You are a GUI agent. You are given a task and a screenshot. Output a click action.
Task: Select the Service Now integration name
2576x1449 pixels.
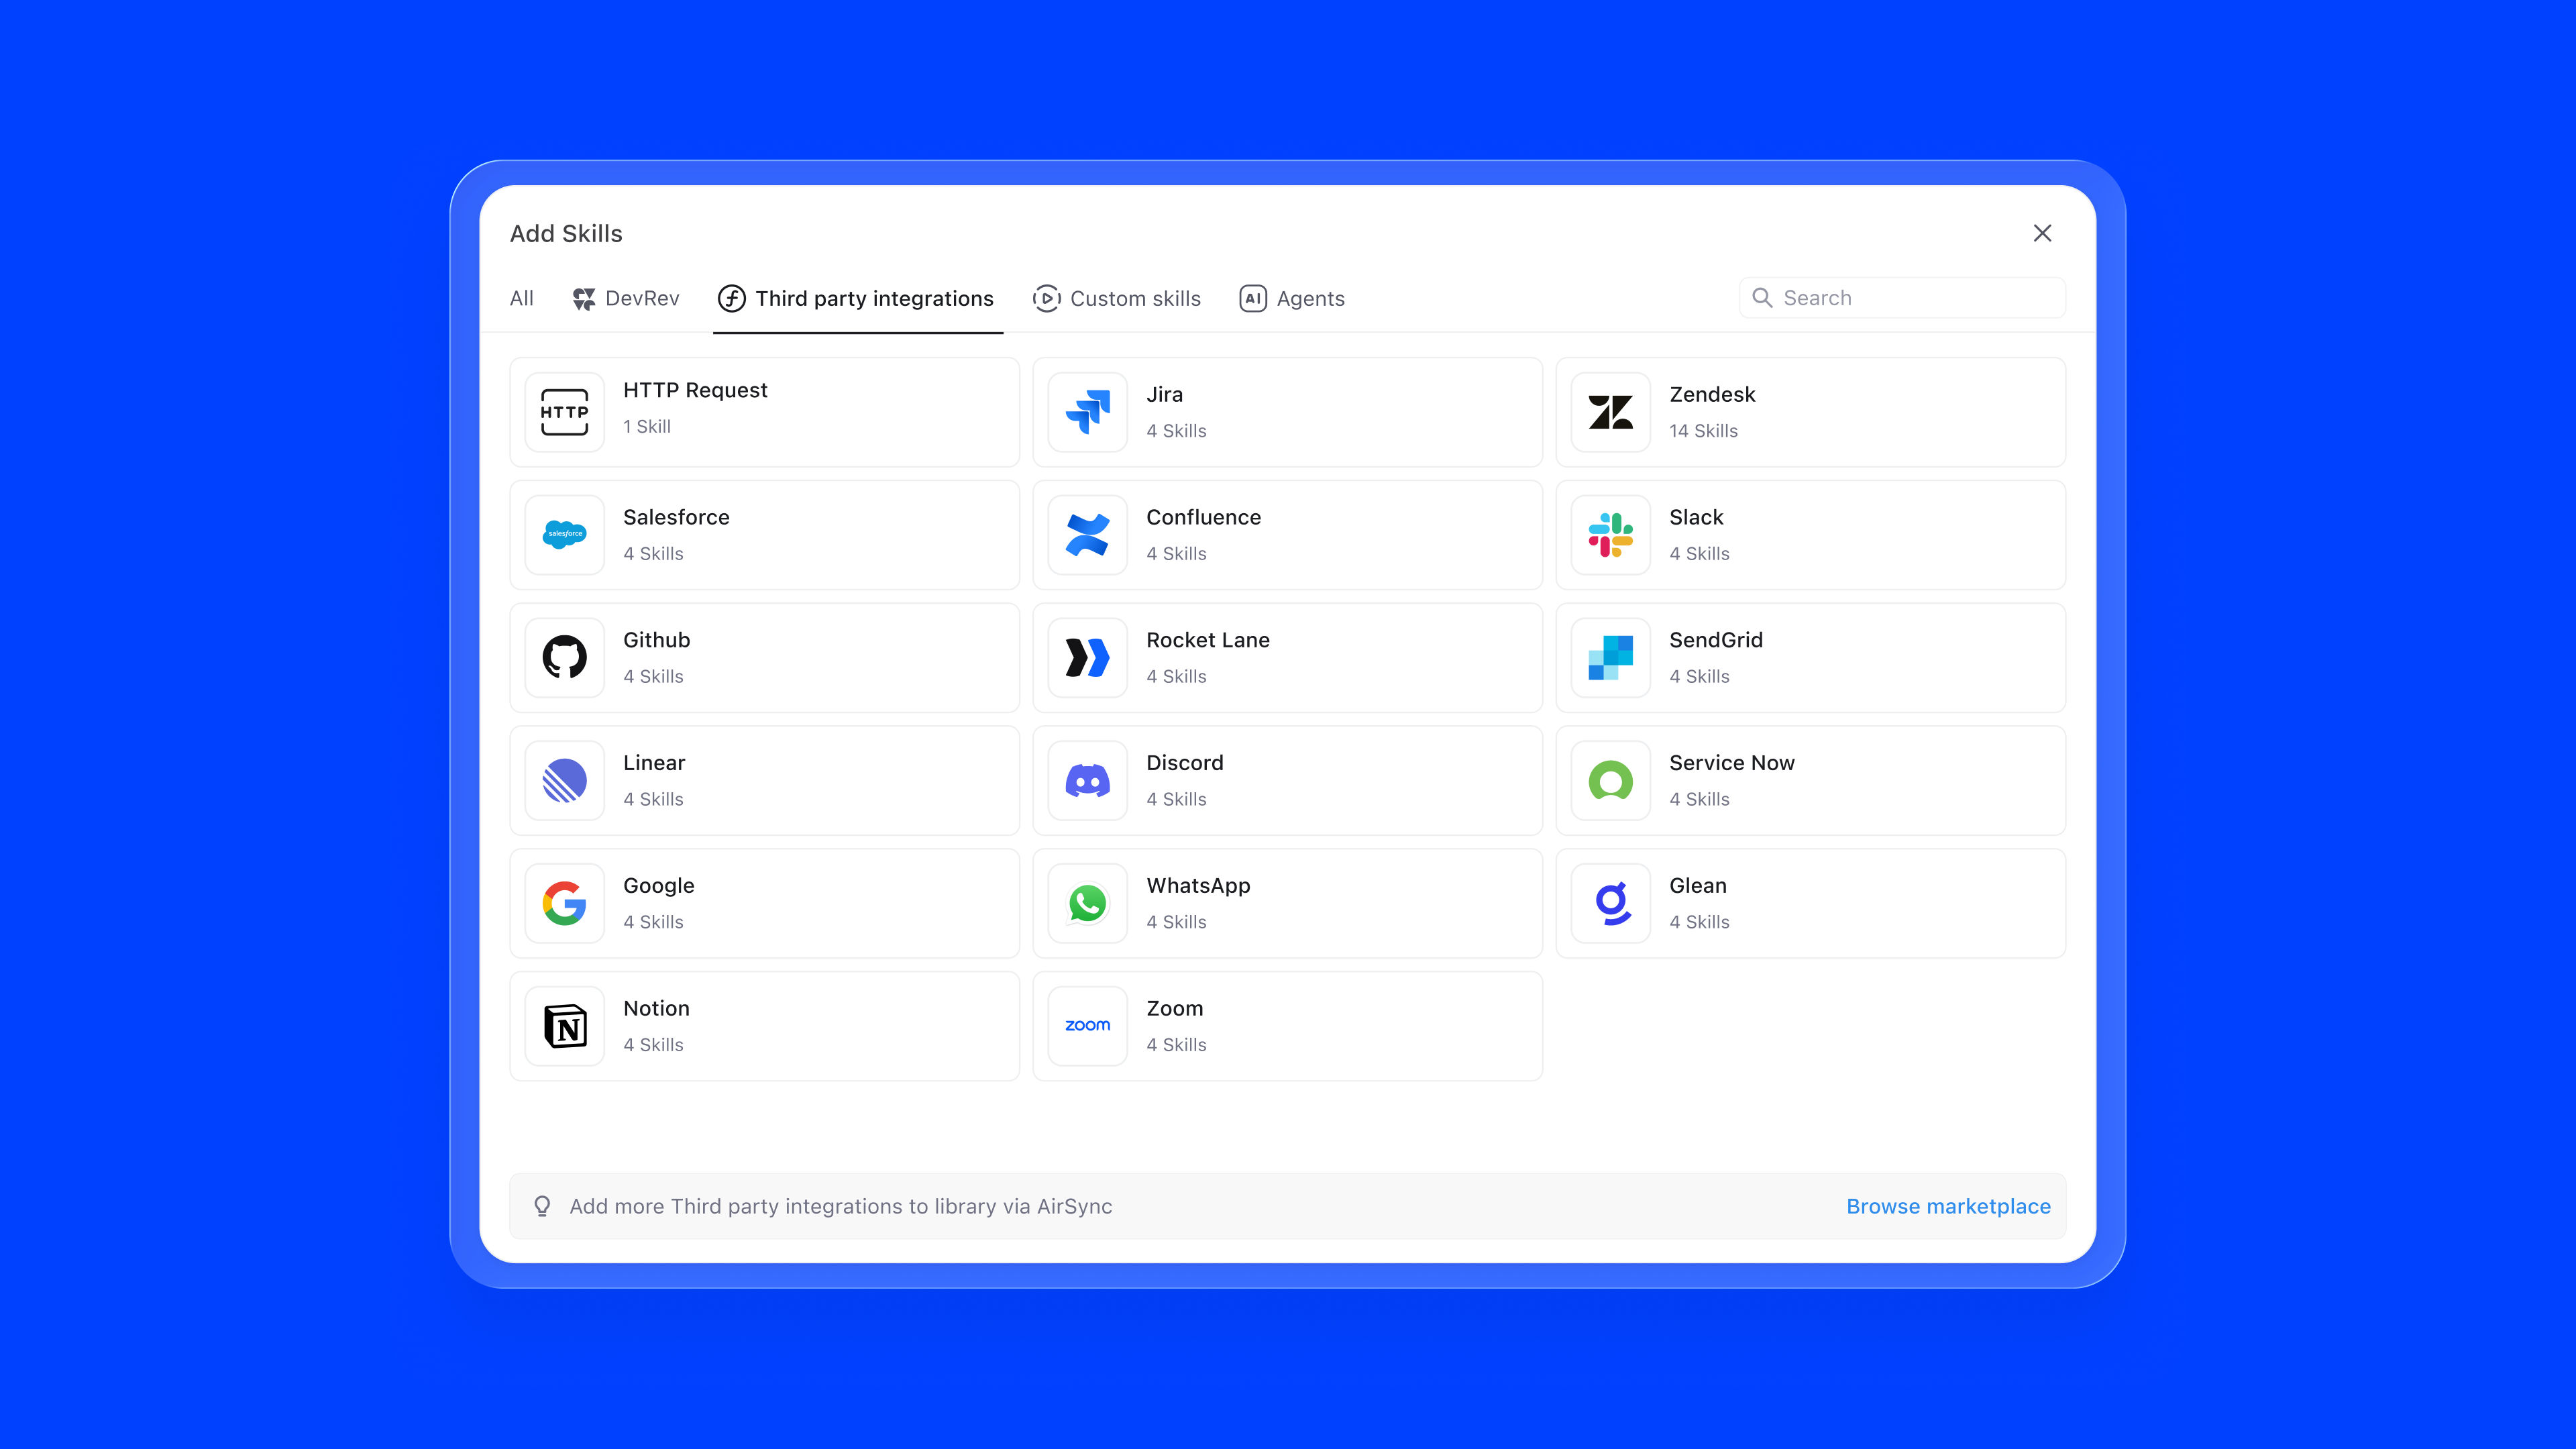coord(1732,763)
